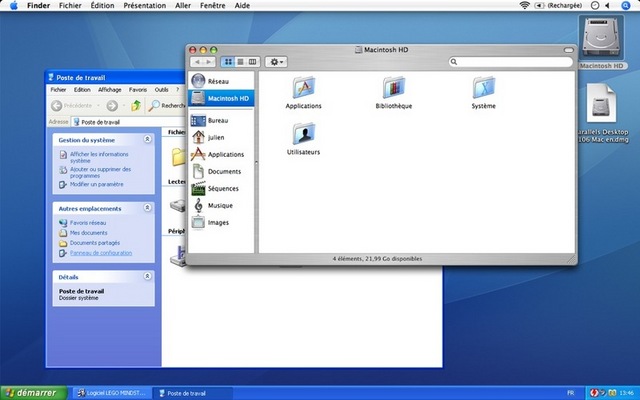Open the Édition menu in the macOS menu bar
The height and width of the screenshot is (400, 640).
102,5
